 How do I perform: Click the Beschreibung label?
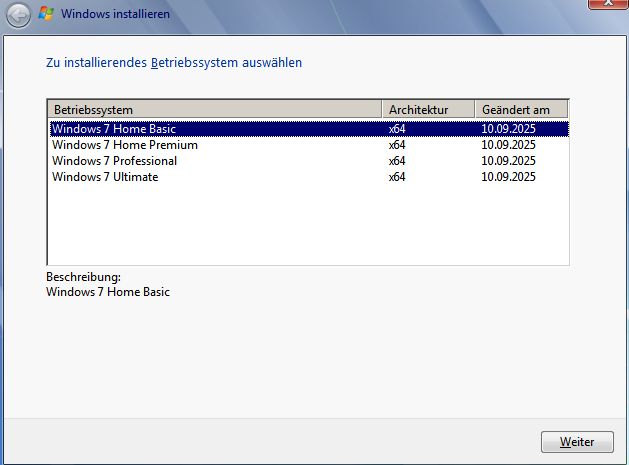(83, 277)
